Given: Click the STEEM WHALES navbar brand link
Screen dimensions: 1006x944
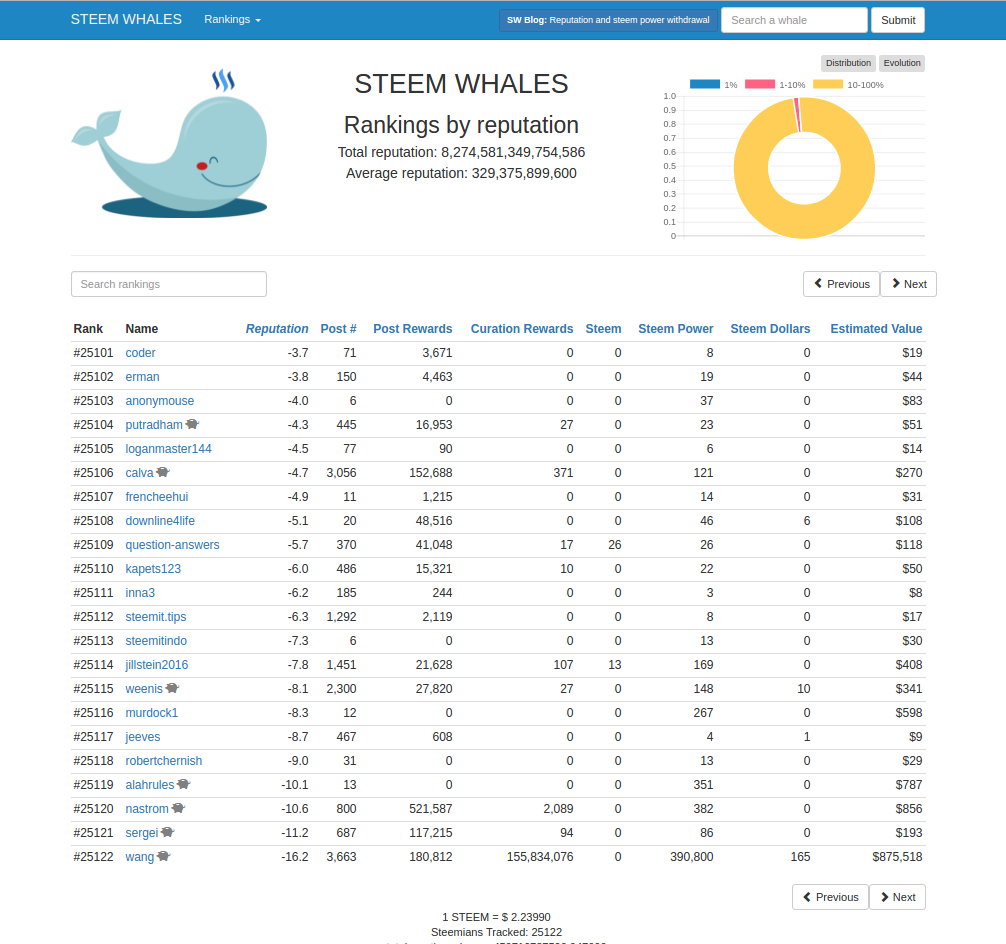Looking at the screenshot, I should 126,19.
